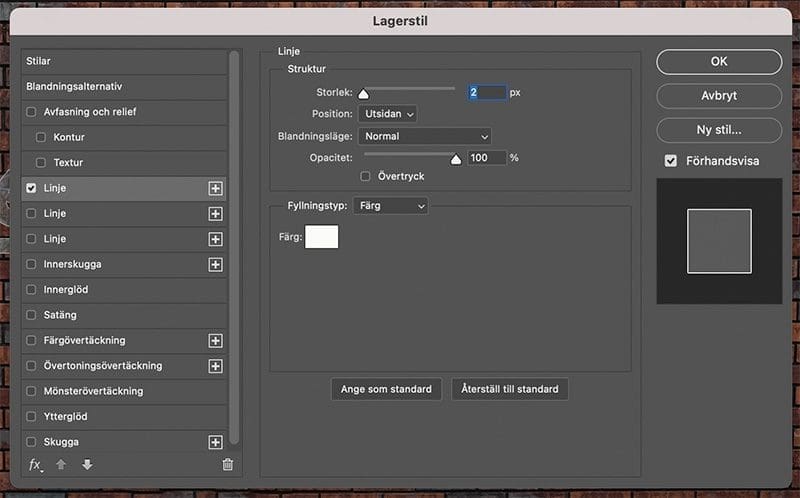Click the Ny stil... button
This screenshot has height=498, width=800.
719,130
